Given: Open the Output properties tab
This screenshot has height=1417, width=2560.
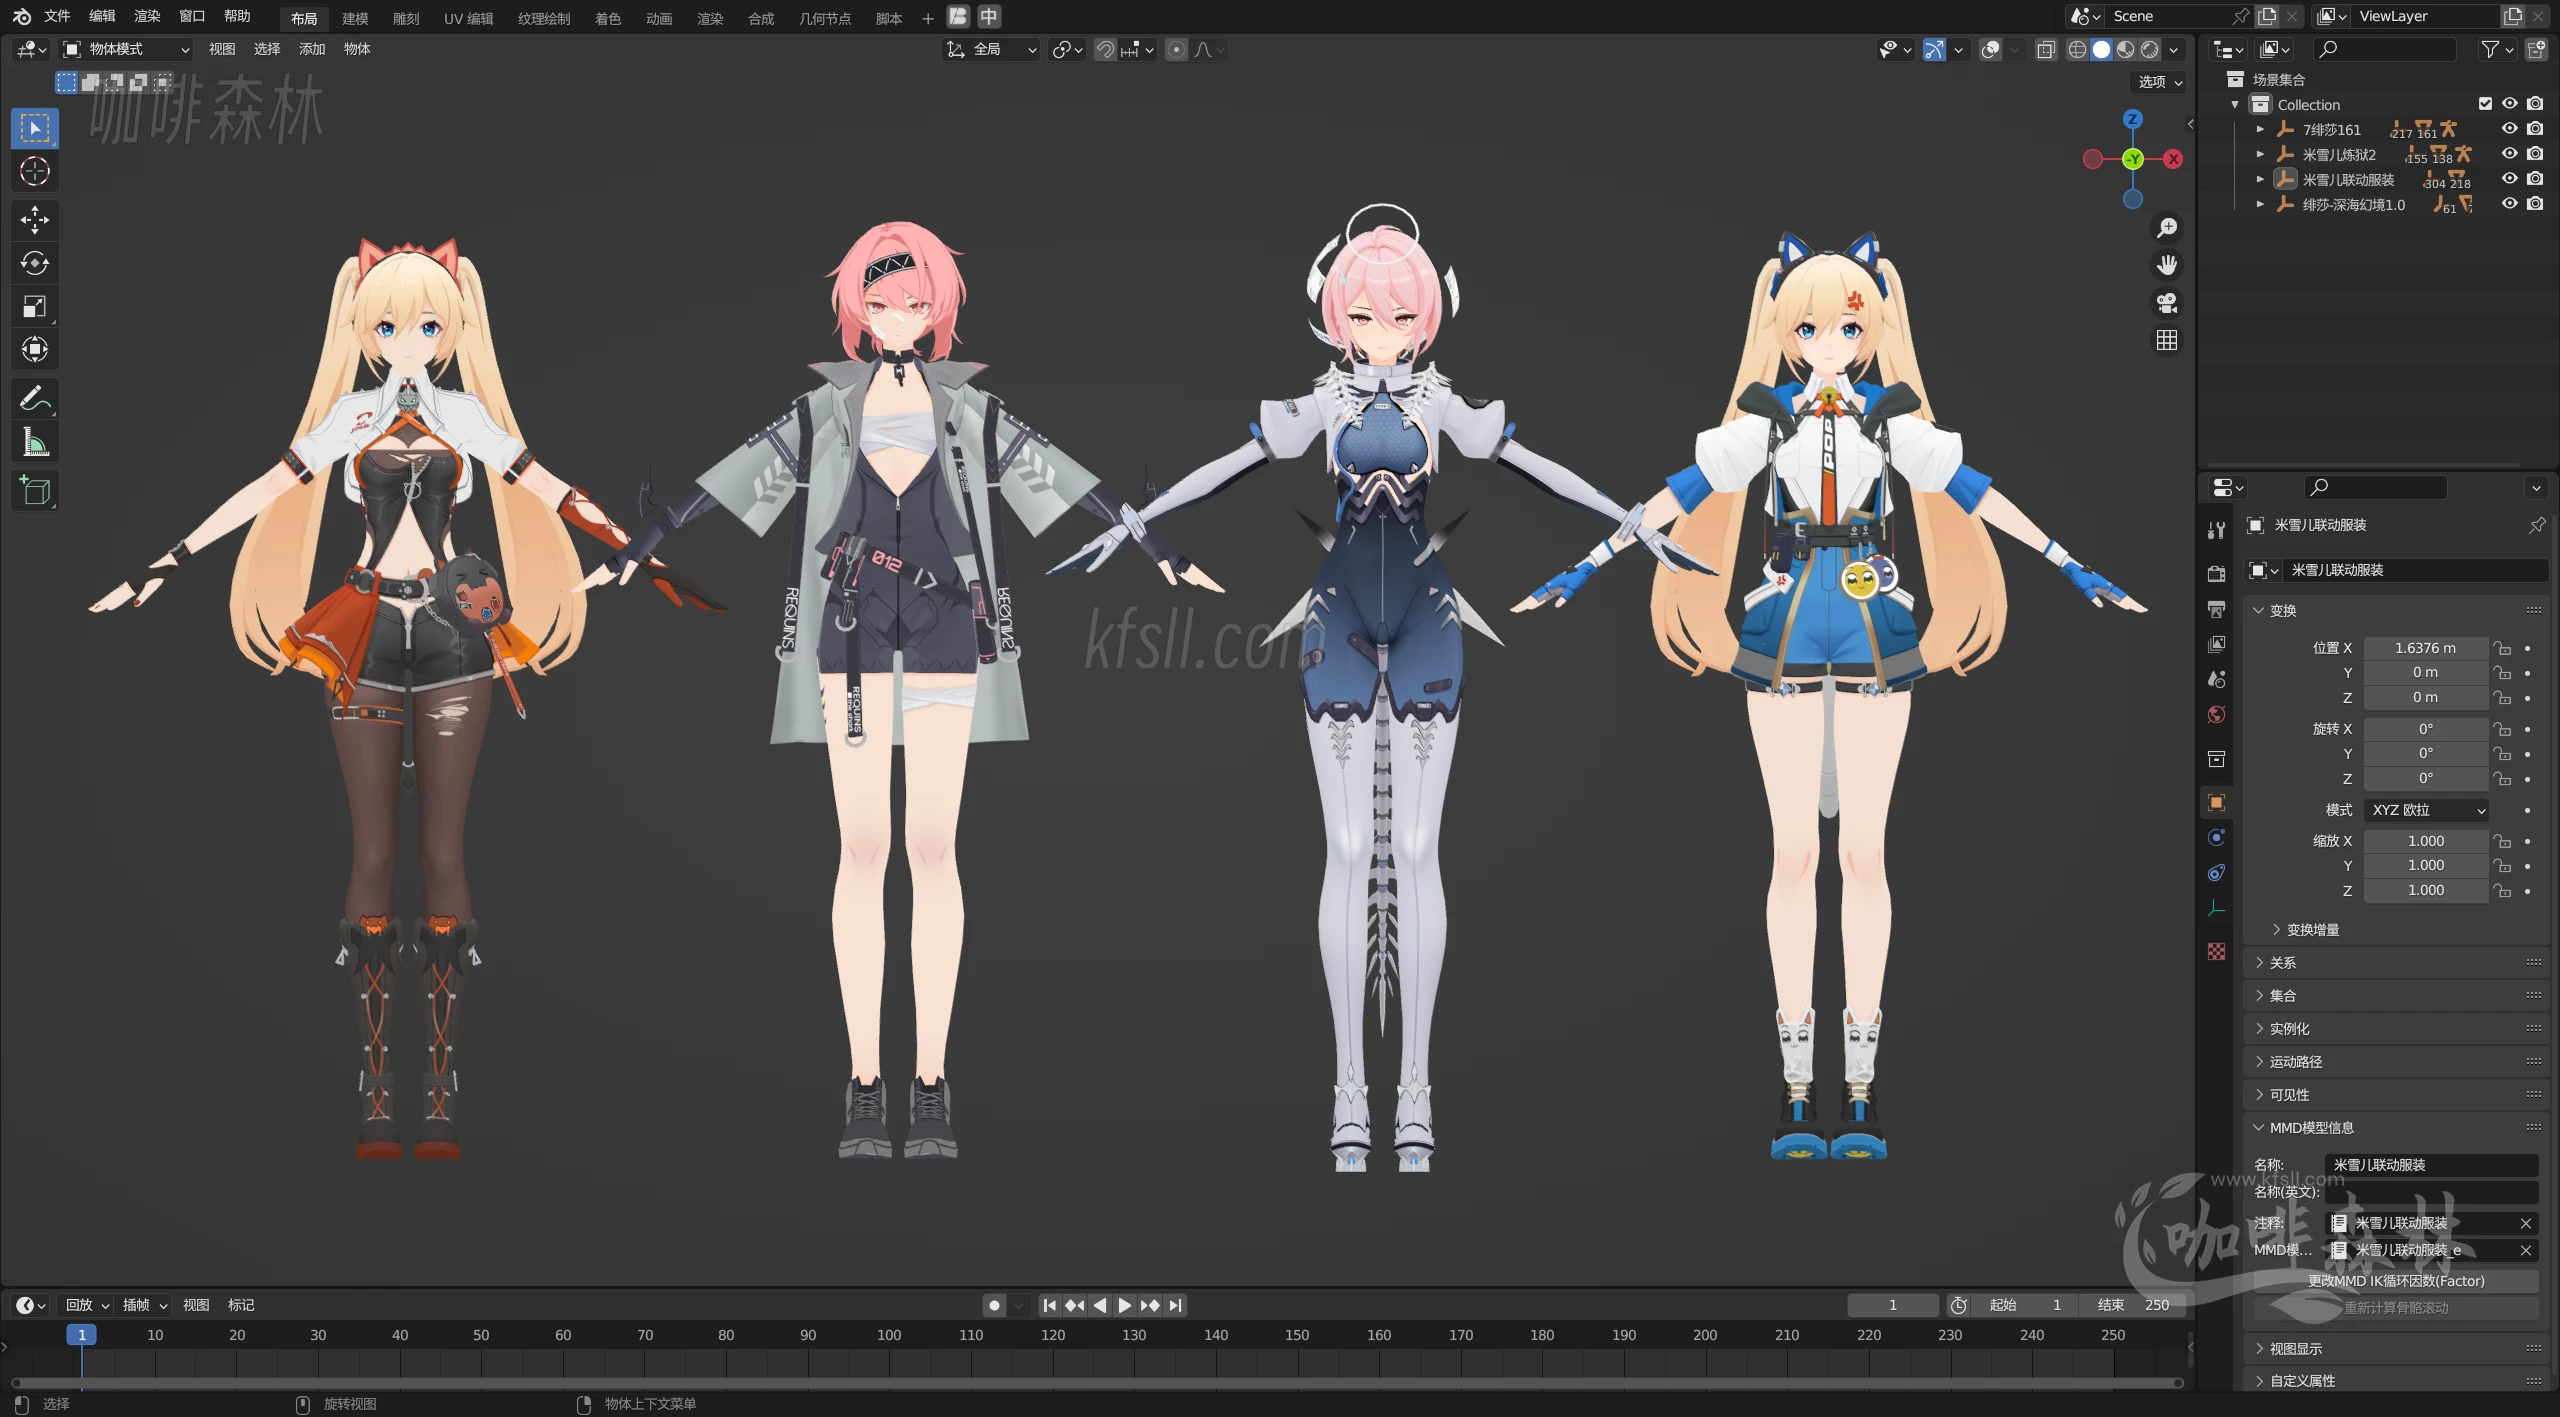Looking at the screenshot, I should 2217,609.
